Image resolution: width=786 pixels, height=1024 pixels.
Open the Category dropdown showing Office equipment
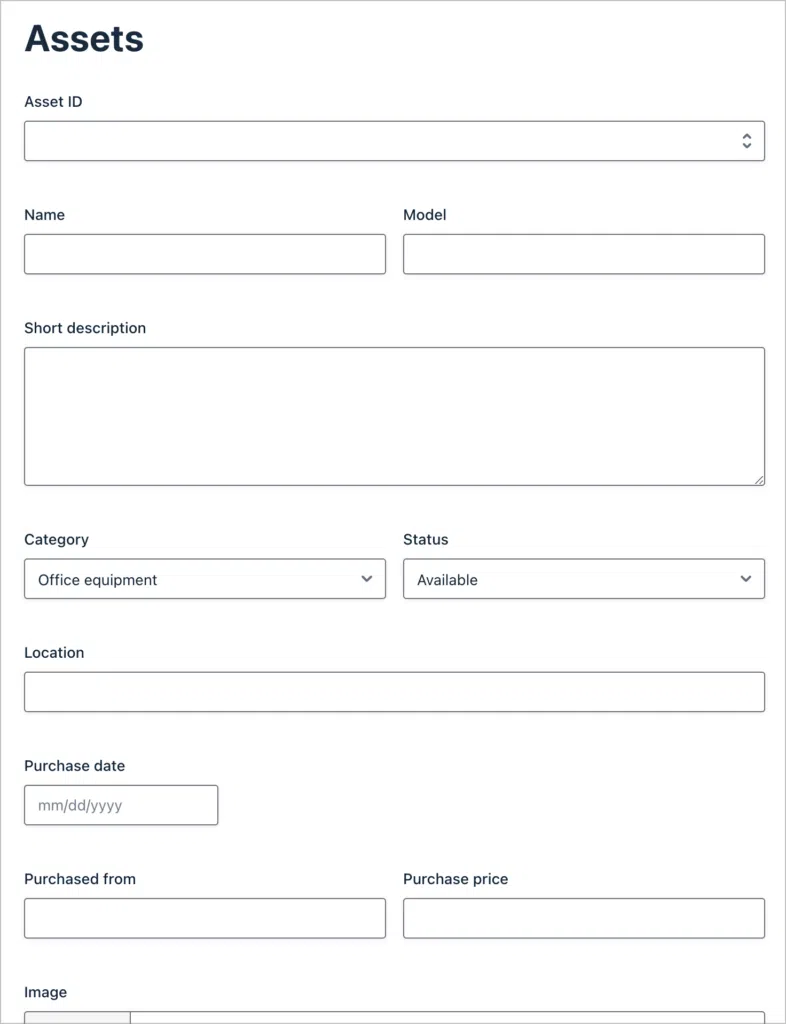click(x=205, y=579)
